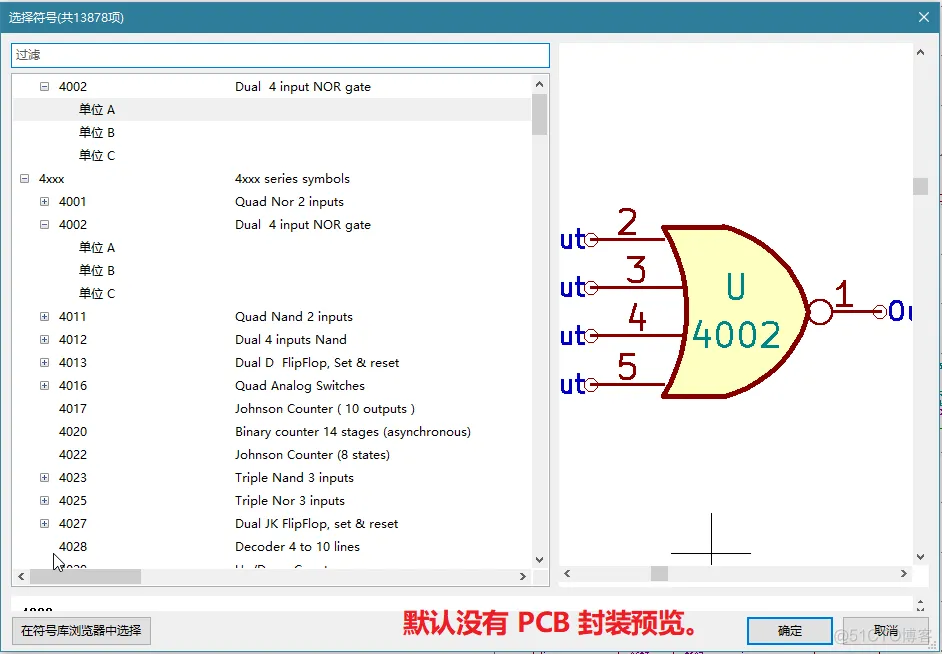Select 单位 A under 4xxx 4002

click(272, 247)
